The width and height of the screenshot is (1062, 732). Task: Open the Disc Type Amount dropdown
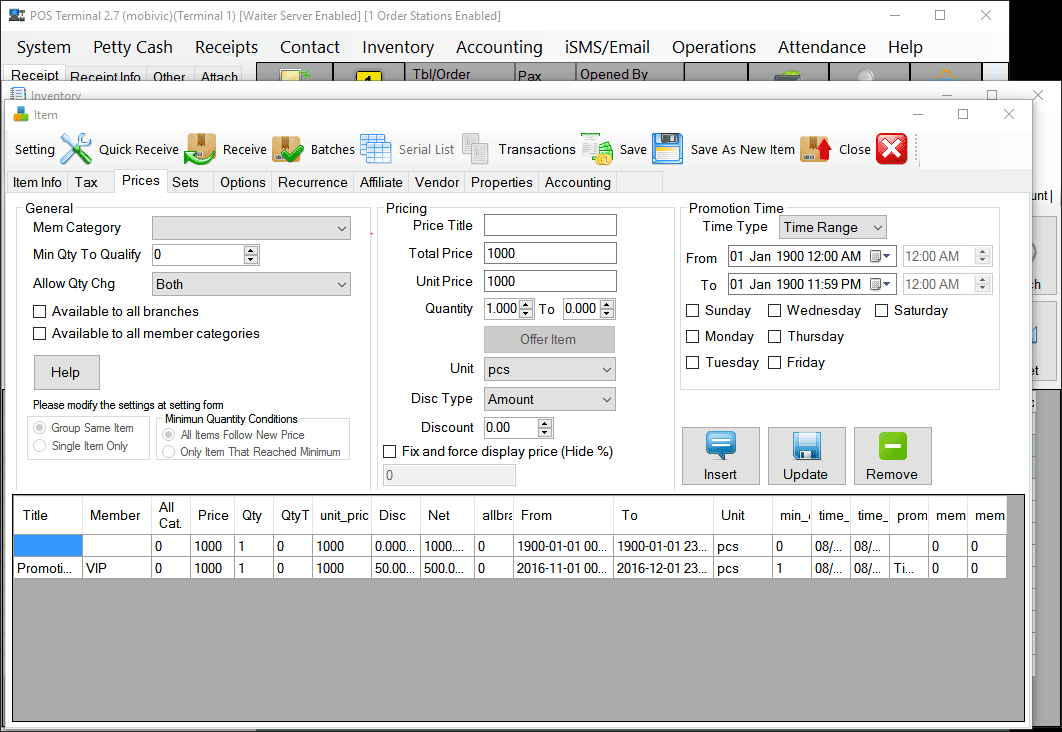[549, 400]
